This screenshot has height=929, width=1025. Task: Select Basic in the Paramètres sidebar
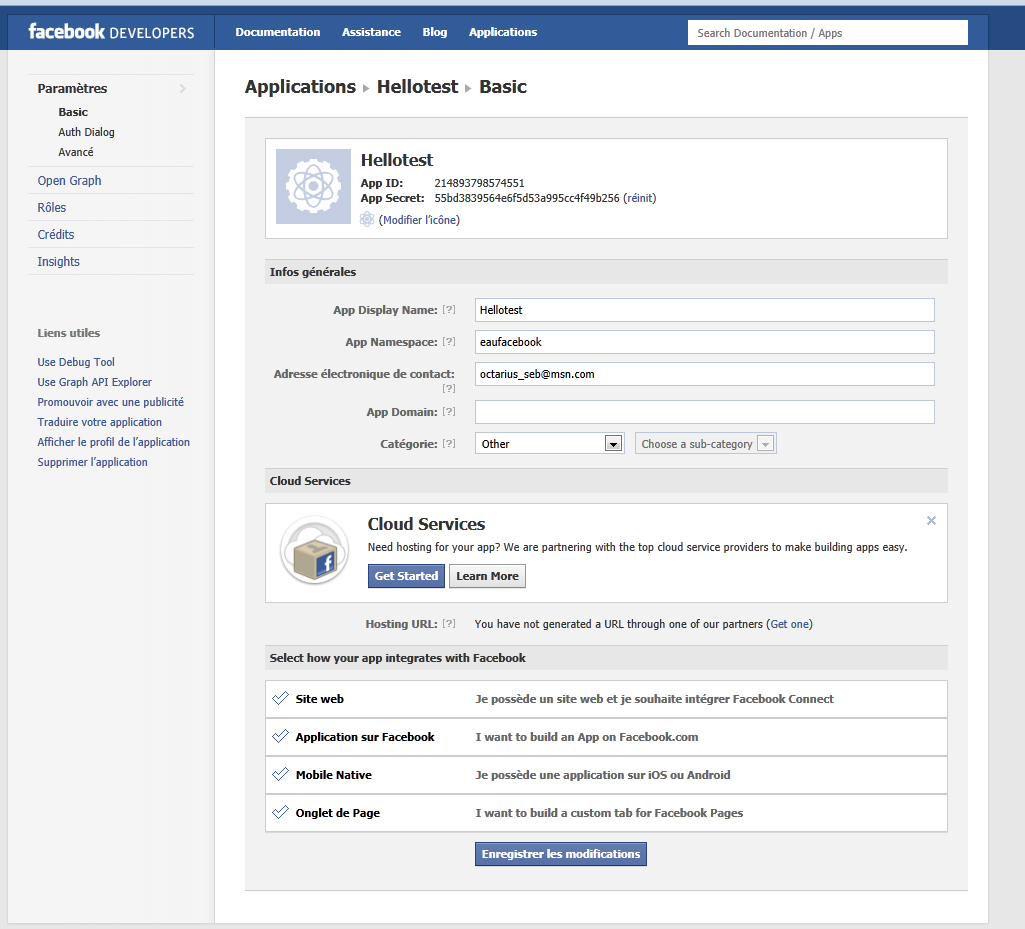click(73, 112)
